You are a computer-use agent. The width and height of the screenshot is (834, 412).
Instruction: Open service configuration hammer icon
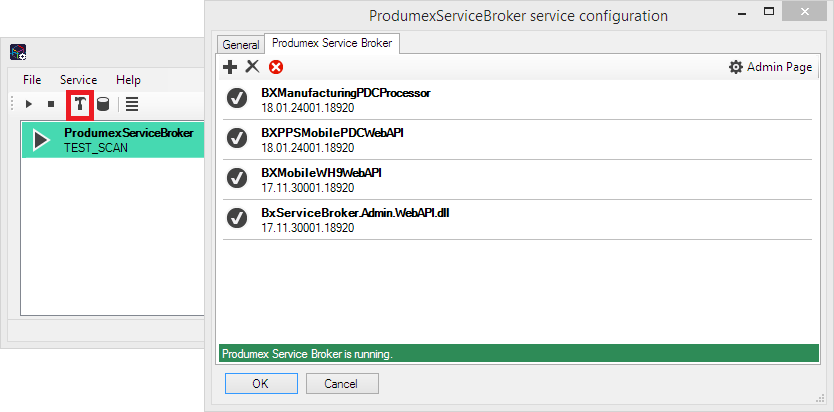click(x=79, y=104)
